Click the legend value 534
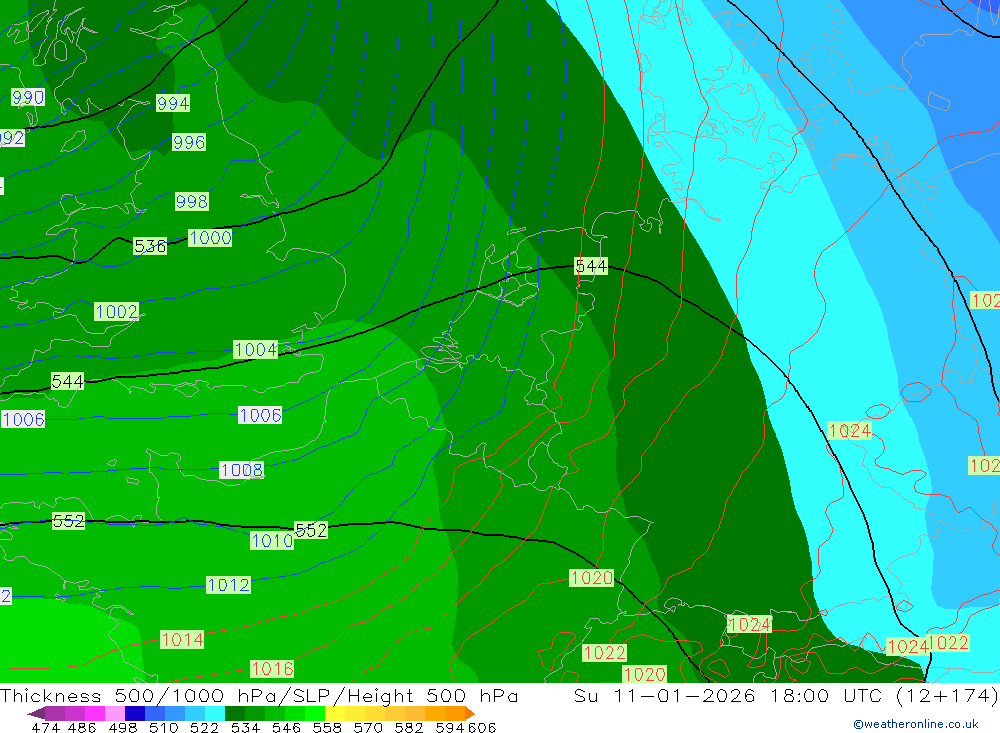 point(245,728)
